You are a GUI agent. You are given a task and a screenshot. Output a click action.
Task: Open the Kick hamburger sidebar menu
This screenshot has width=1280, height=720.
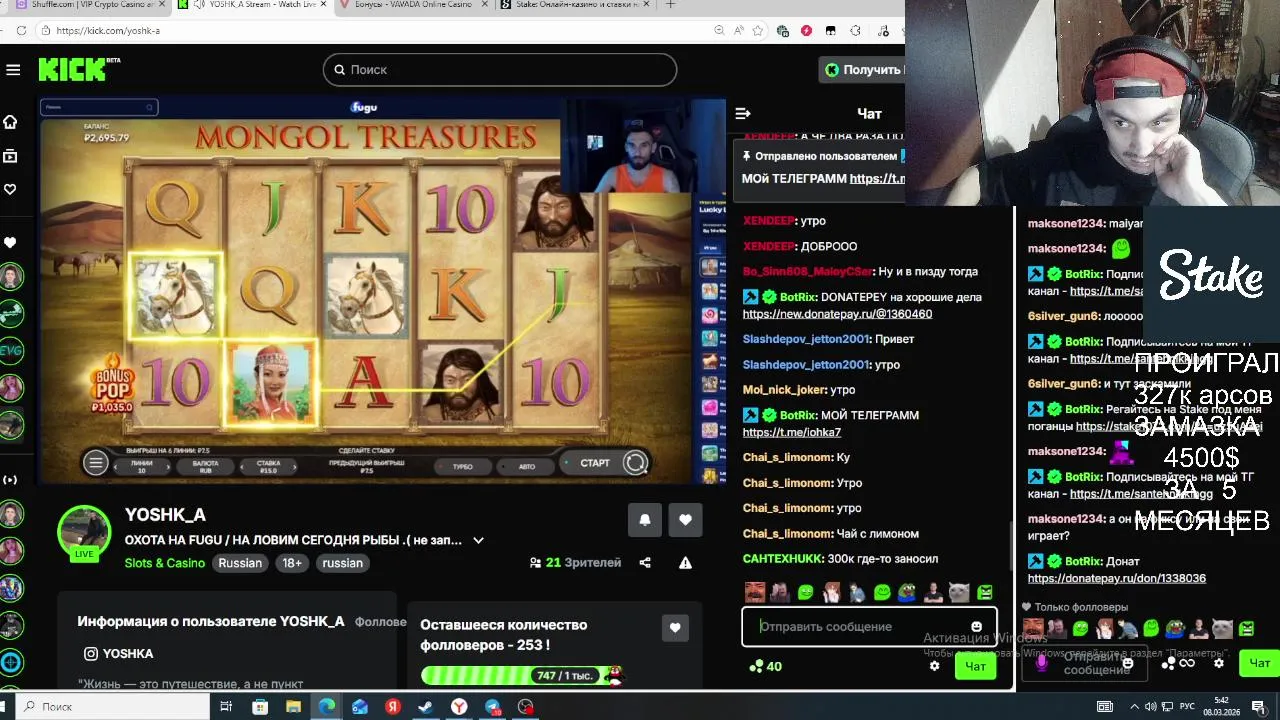coord(13,69)
